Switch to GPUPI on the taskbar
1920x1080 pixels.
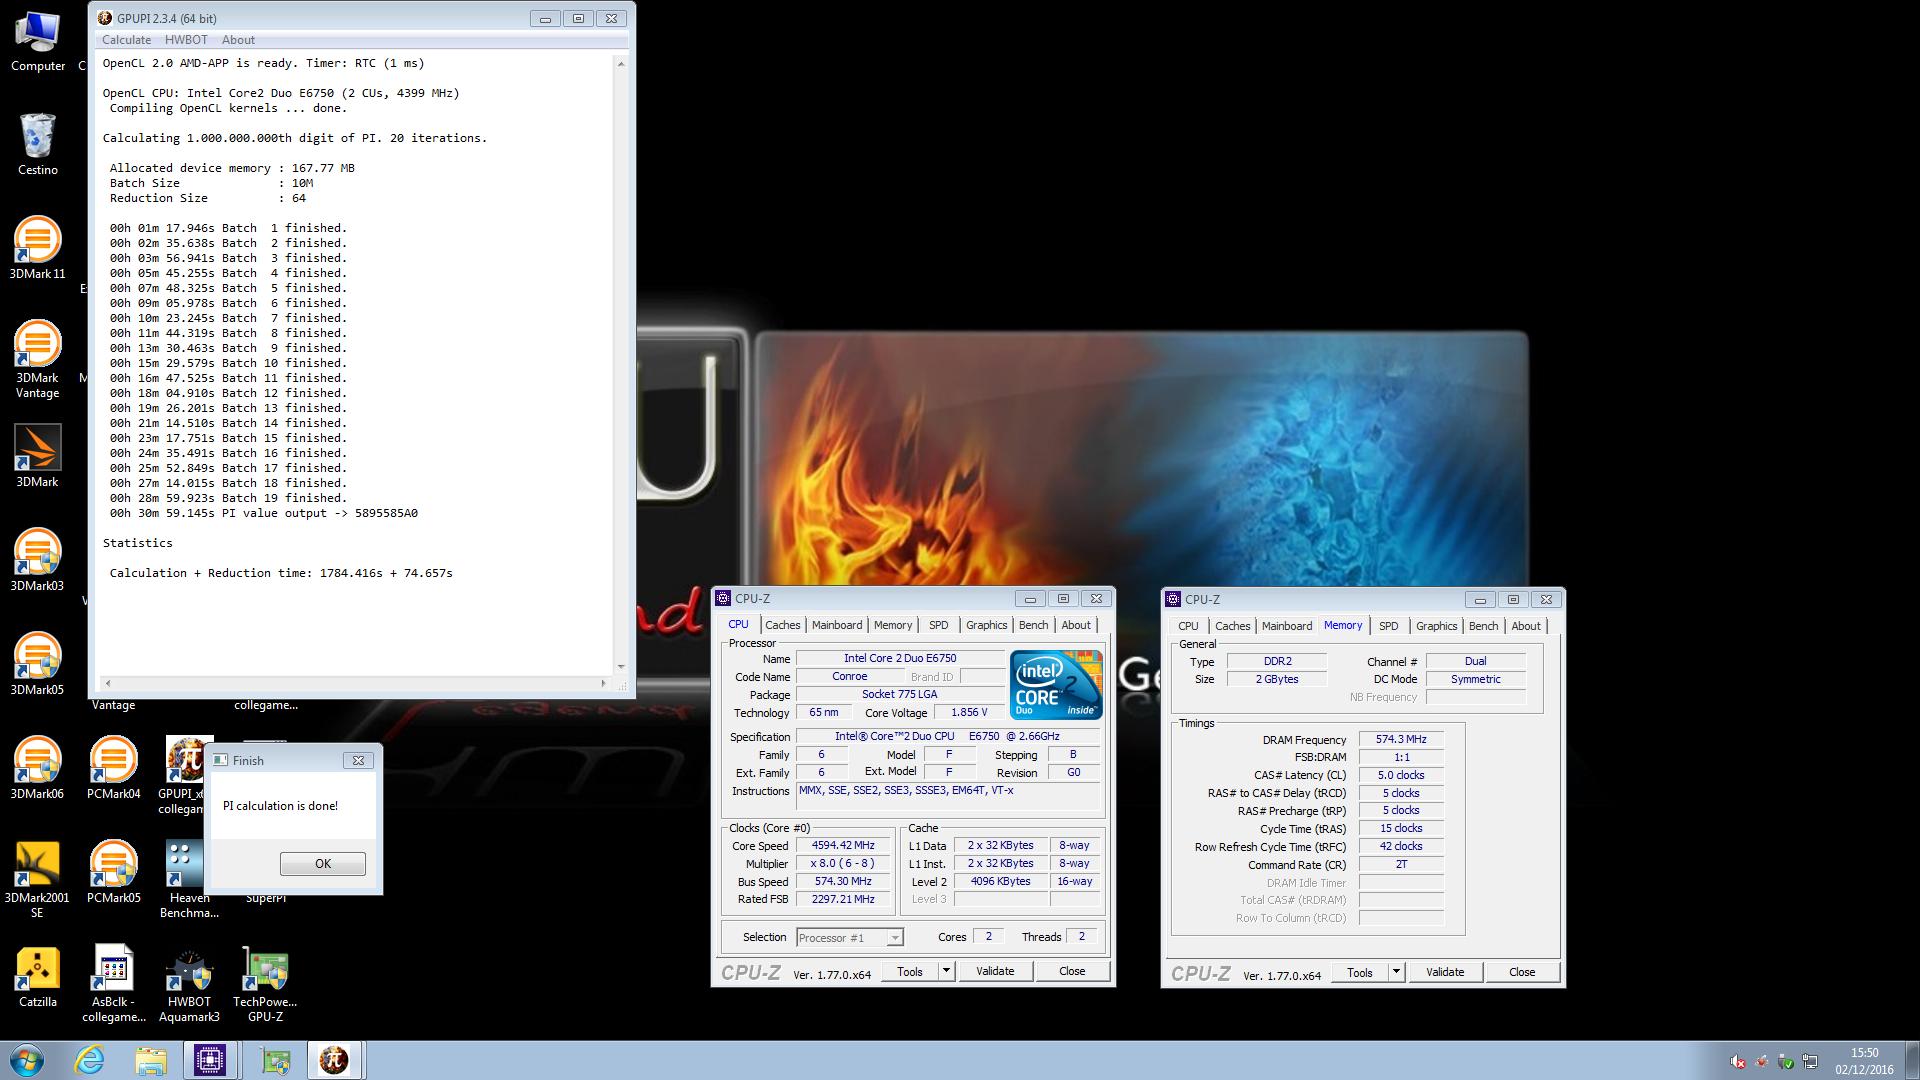click(334, 1060)
